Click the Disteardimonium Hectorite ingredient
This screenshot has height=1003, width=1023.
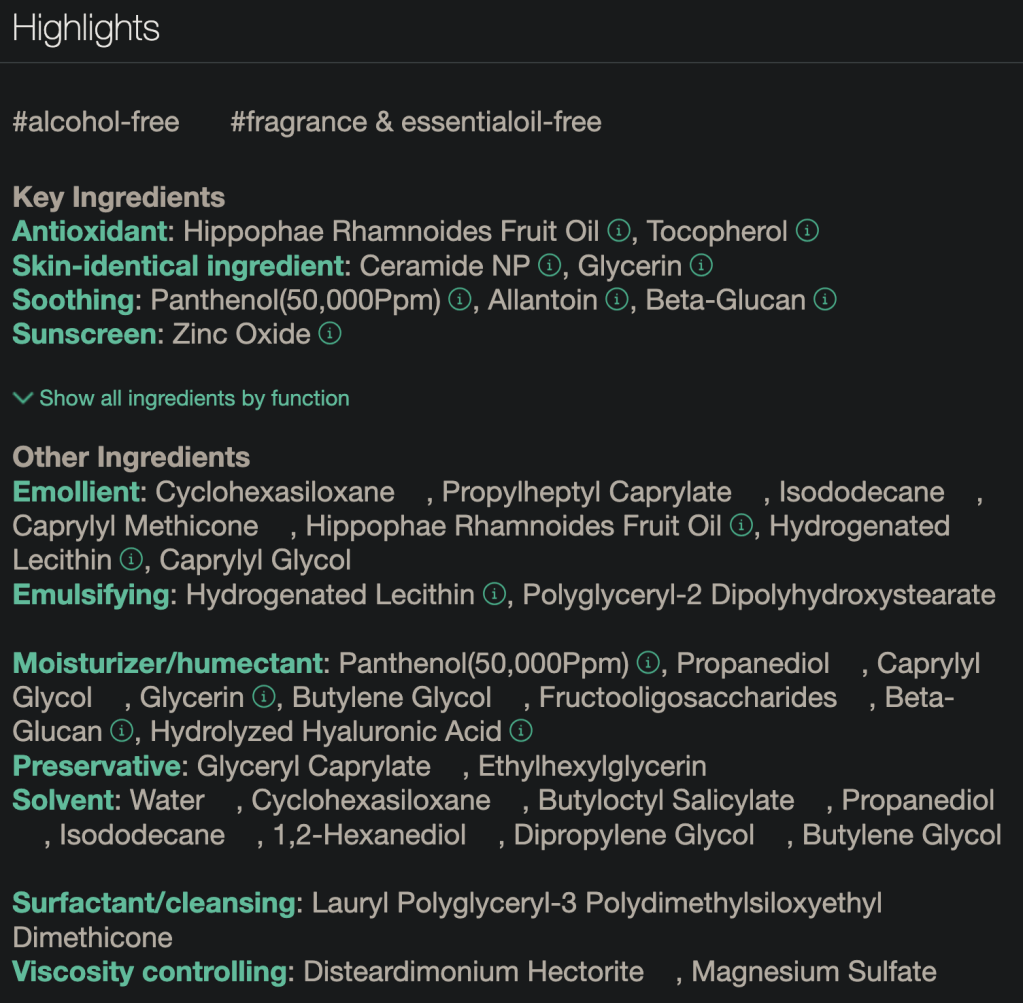click(473, 971)
